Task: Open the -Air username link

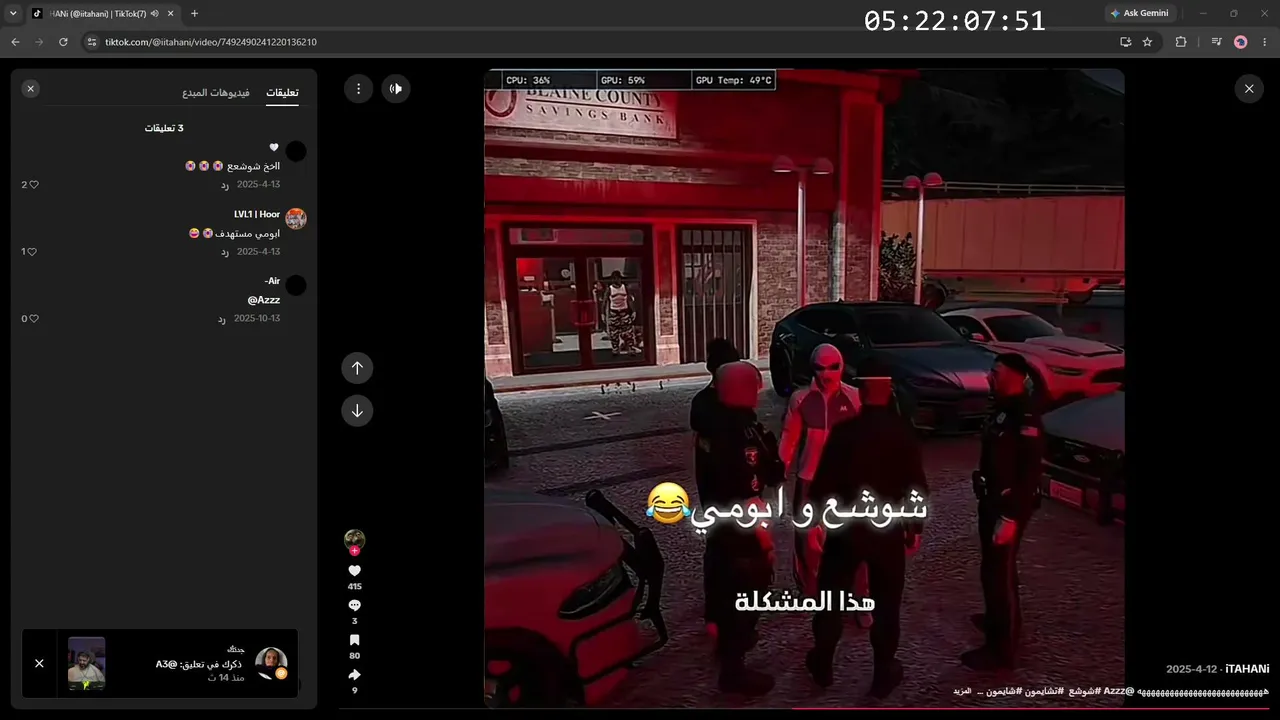Action: (272, 281)
